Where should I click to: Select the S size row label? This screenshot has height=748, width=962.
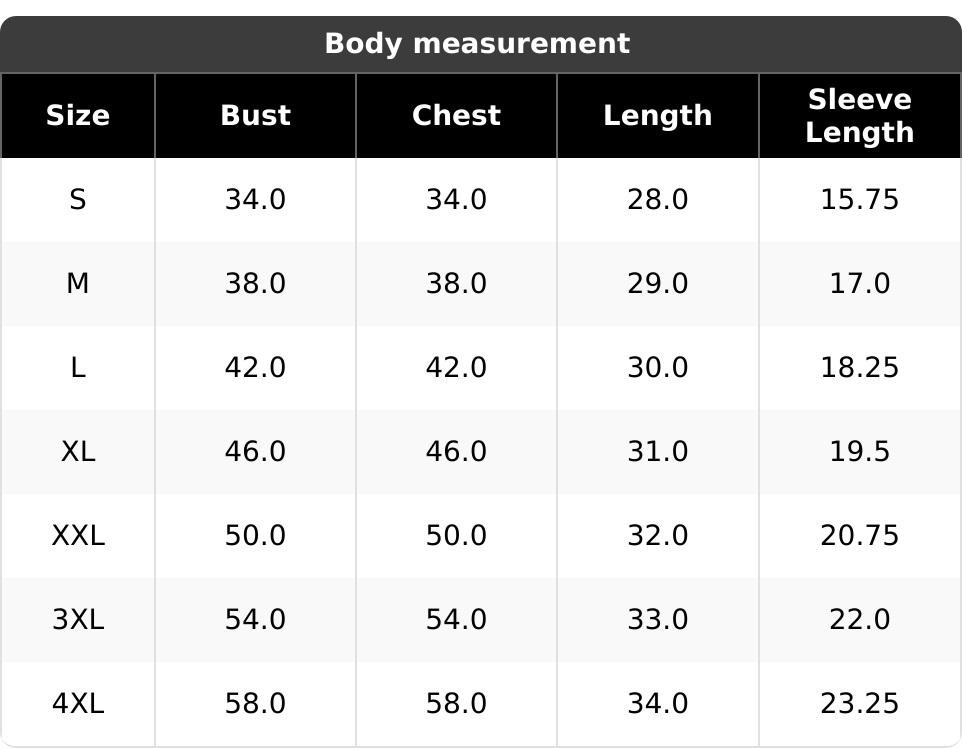tap(78, 200)
